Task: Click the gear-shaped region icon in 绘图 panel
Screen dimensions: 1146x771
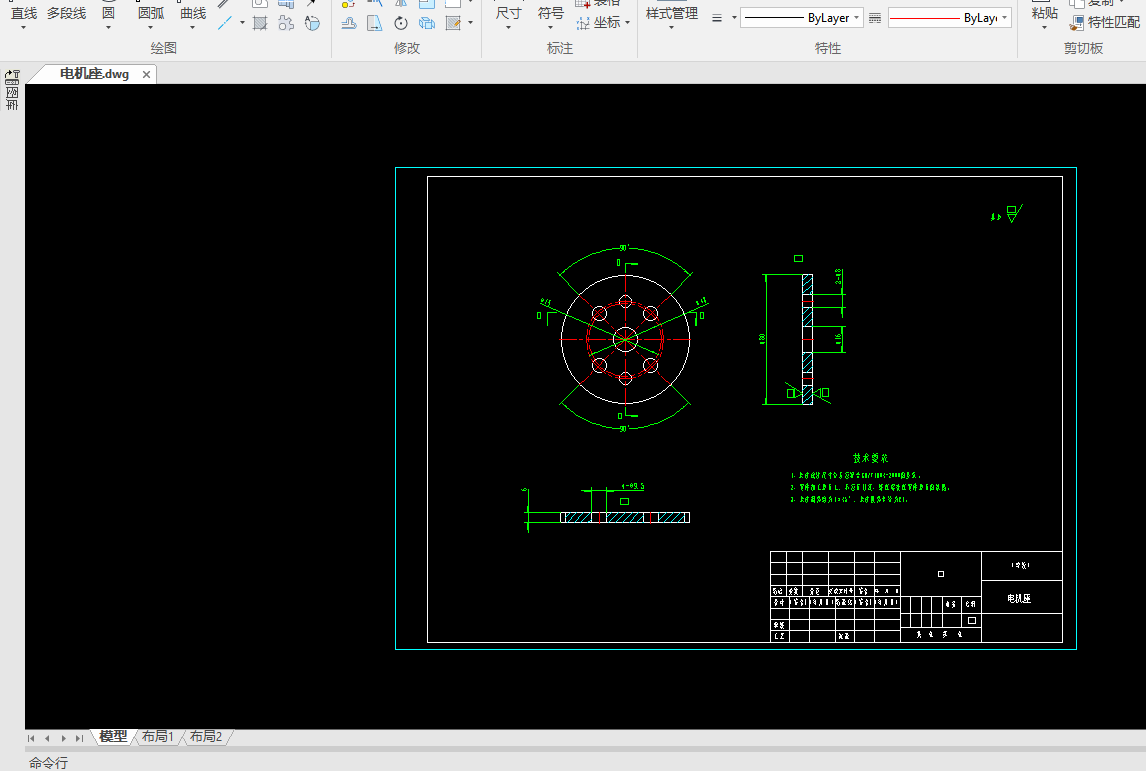Action: click(286, 23)
